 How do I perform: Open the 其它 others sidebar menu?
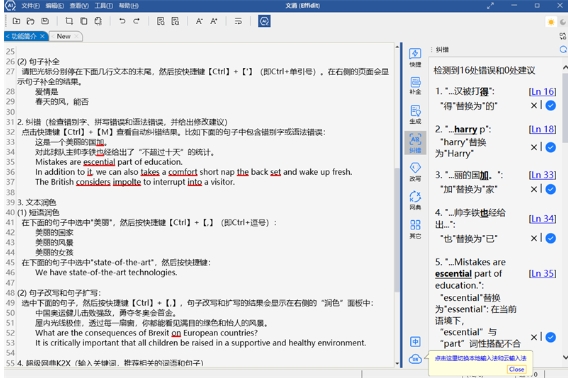[x=415, y=229]
